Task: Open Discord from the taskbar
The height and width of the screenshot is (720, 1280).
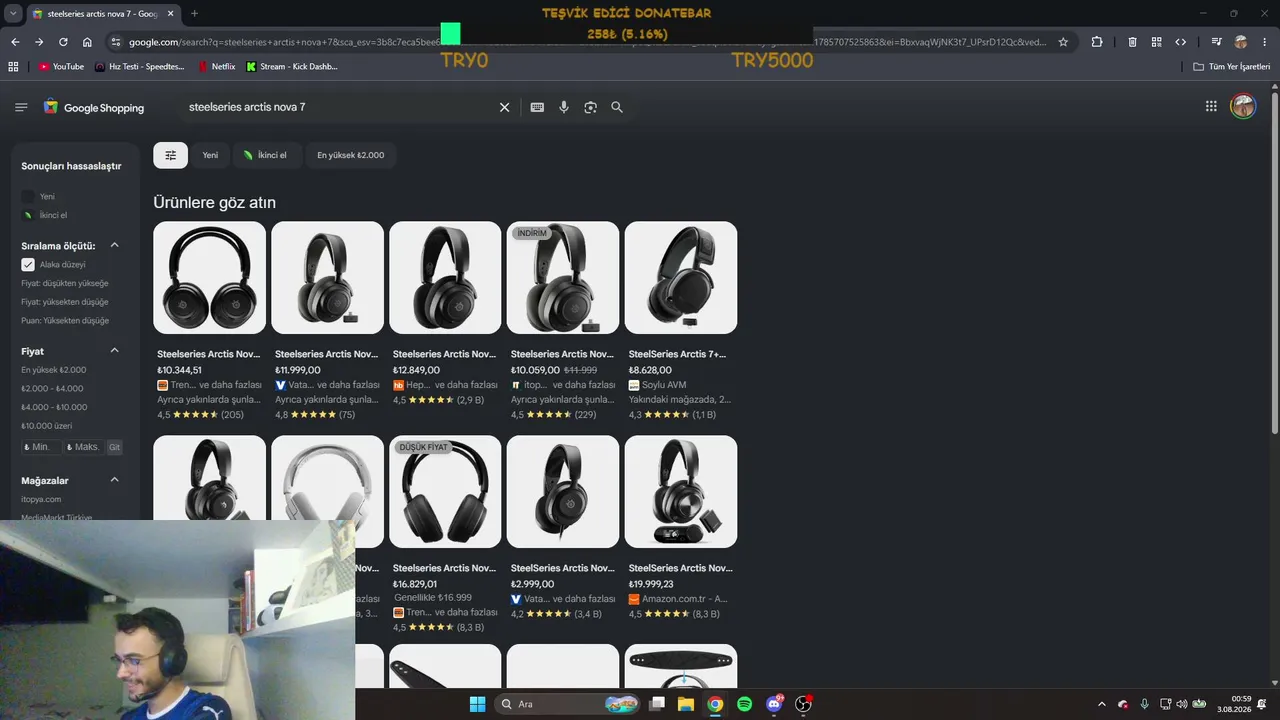Action: [x=774, y=704]
